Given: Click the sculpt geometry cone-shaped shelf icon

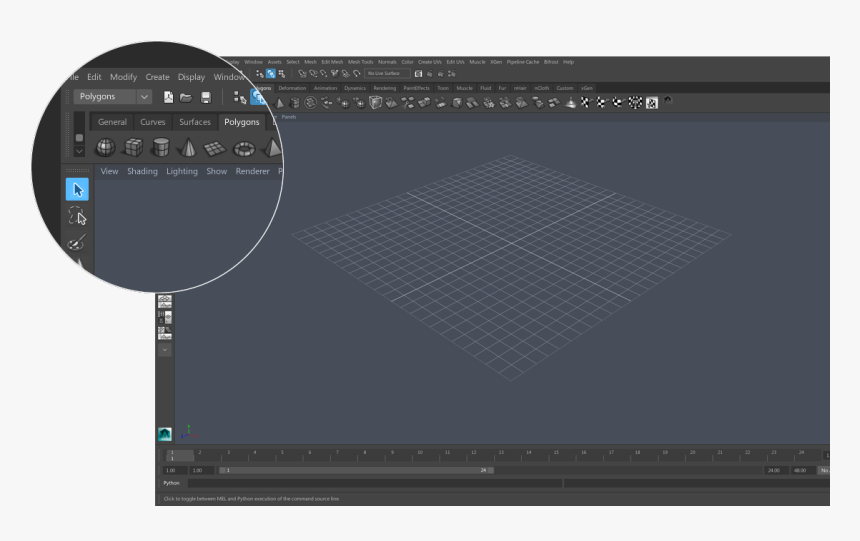Looking at the screenshot, I should pyautogui.click(x=571, y=103).
